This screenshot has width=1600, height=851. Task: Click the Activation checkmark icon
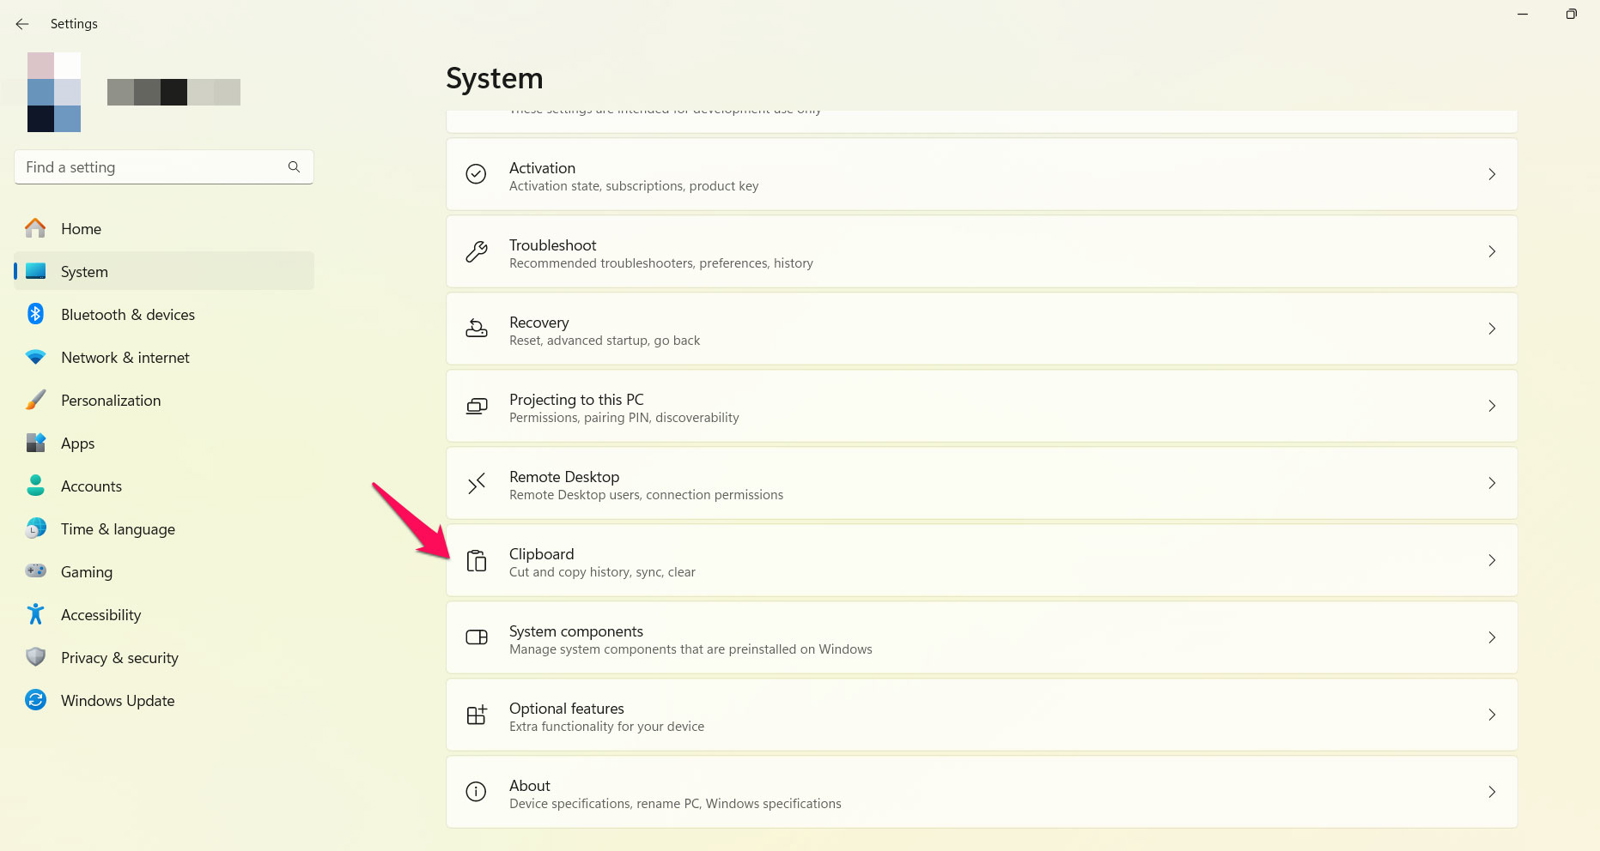point(477,174)
